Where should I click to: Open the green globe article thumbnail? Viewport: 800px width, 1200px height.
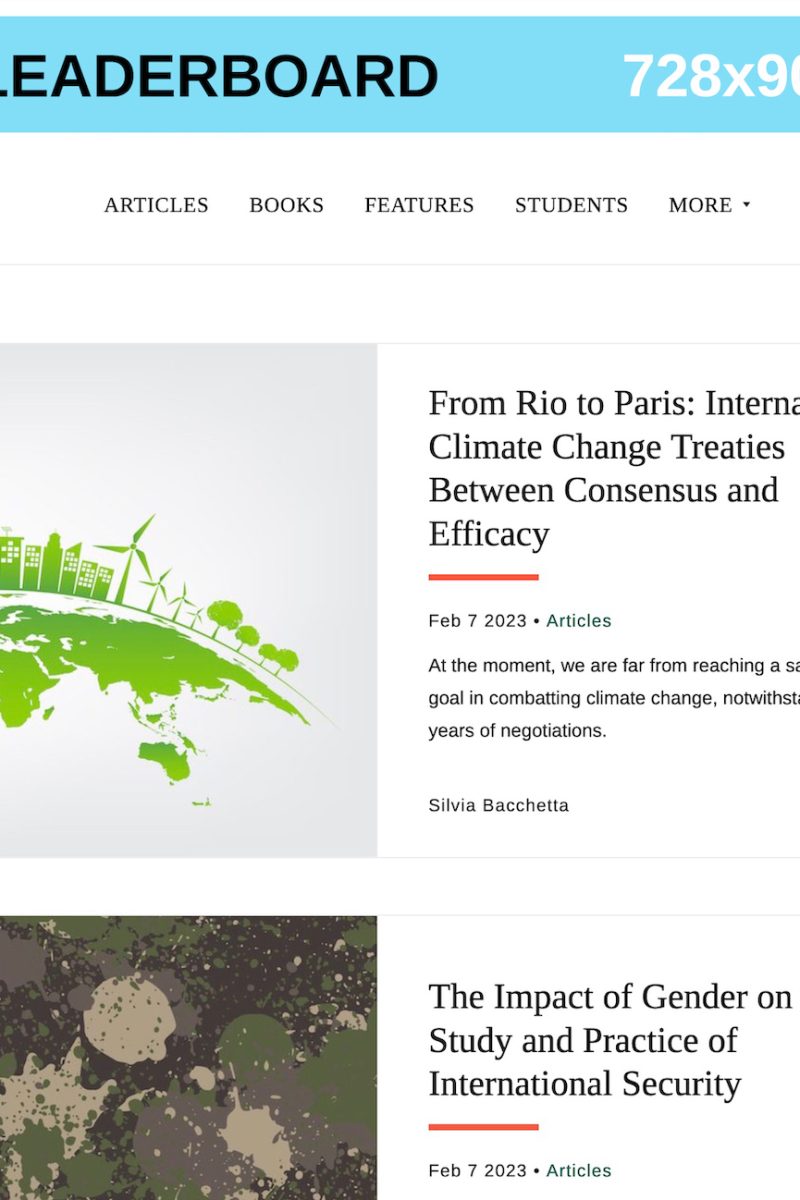(x=188, y=600)
